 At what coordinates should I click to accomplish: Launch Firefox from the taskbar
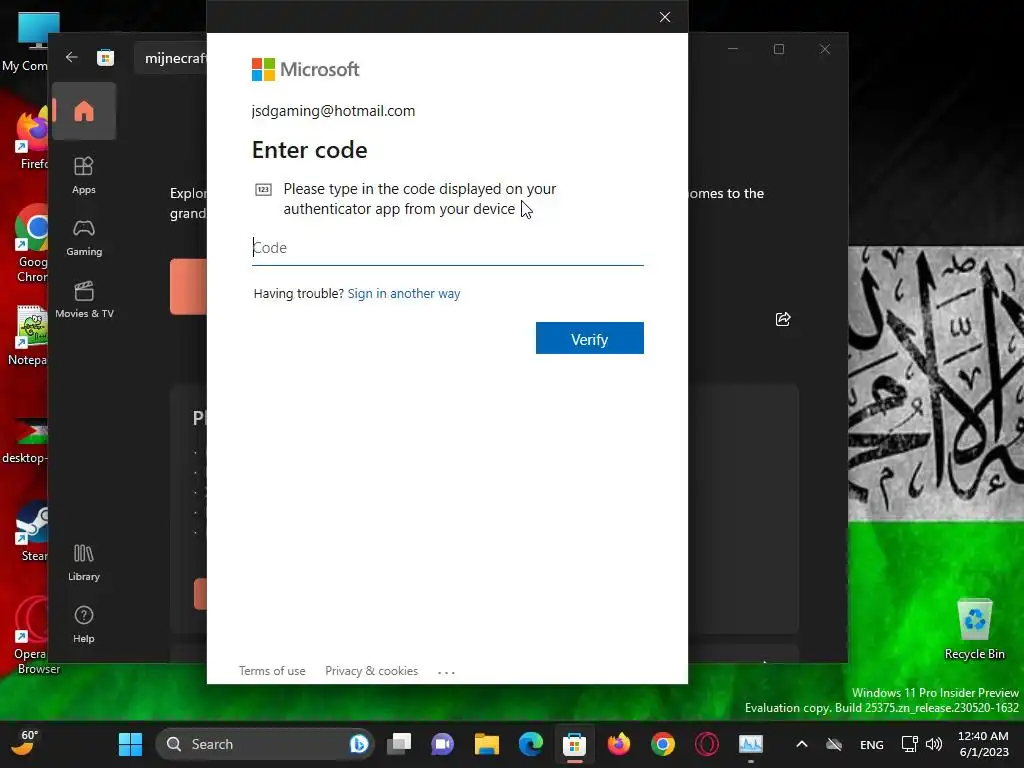pyautogui.click(x=618, y=744)
